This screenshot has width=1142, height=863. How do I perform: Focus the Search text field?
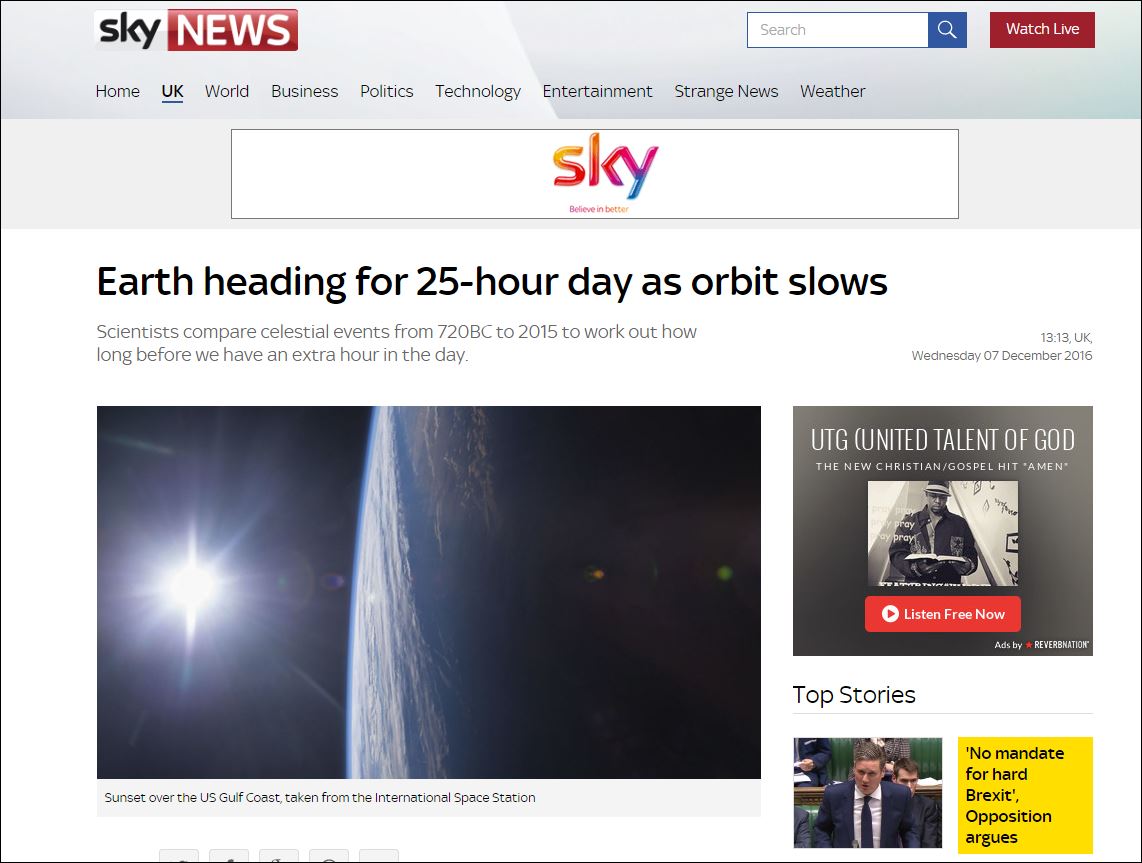click(838, 30)
